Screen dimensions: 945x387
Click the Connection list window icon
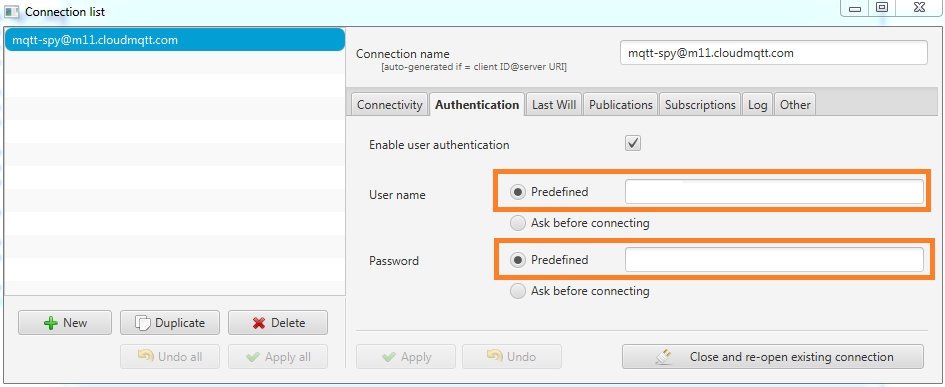(11, 11)
